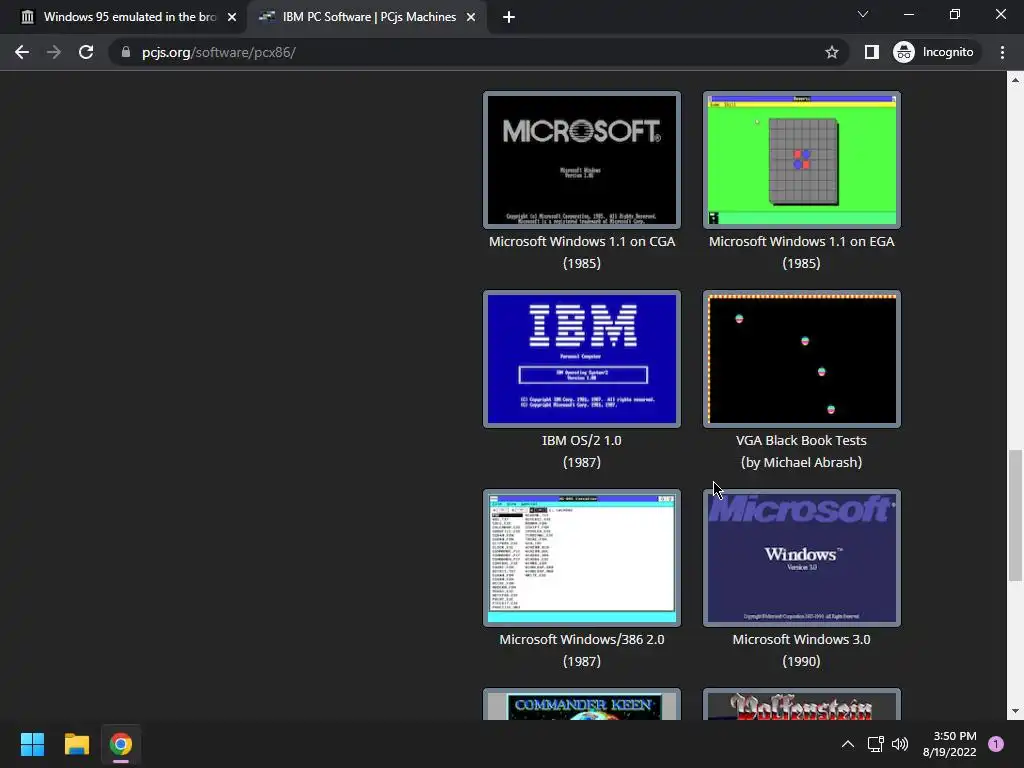1024x768 pixels.
Task: Open a new browser tab
Action: [x=509, y=17]
